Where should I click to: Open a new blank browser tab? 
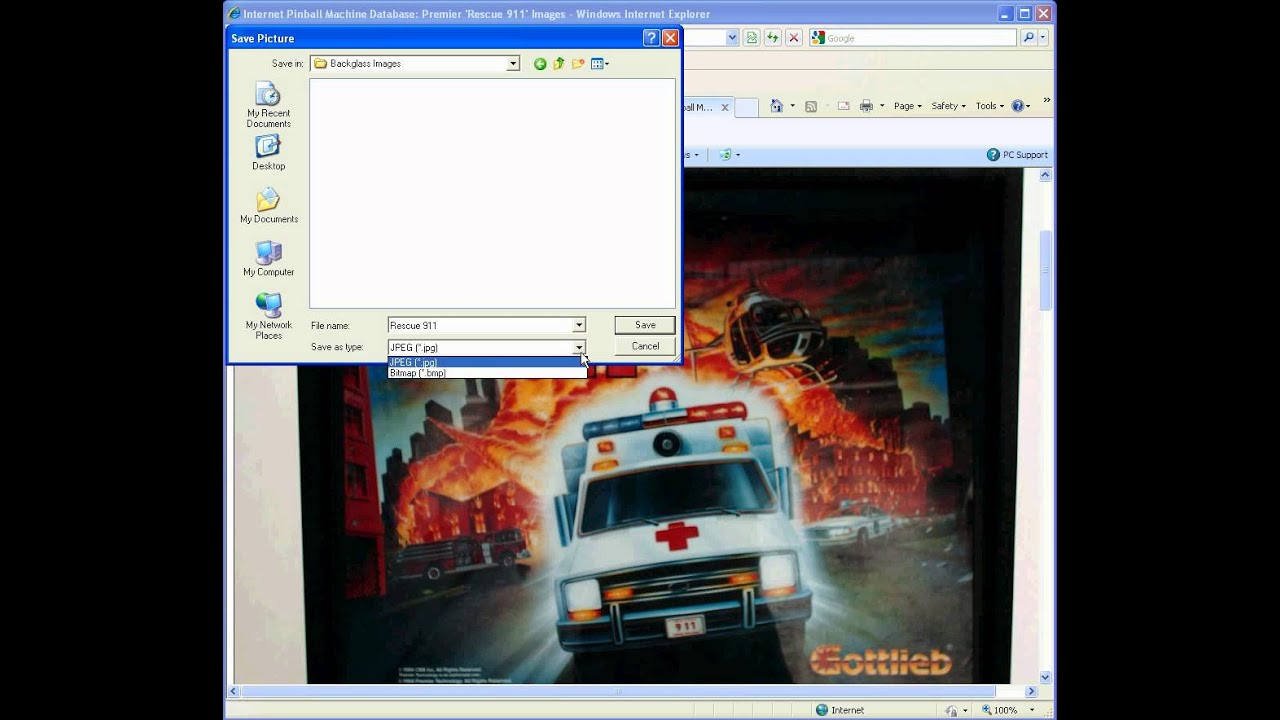(746, 107)
